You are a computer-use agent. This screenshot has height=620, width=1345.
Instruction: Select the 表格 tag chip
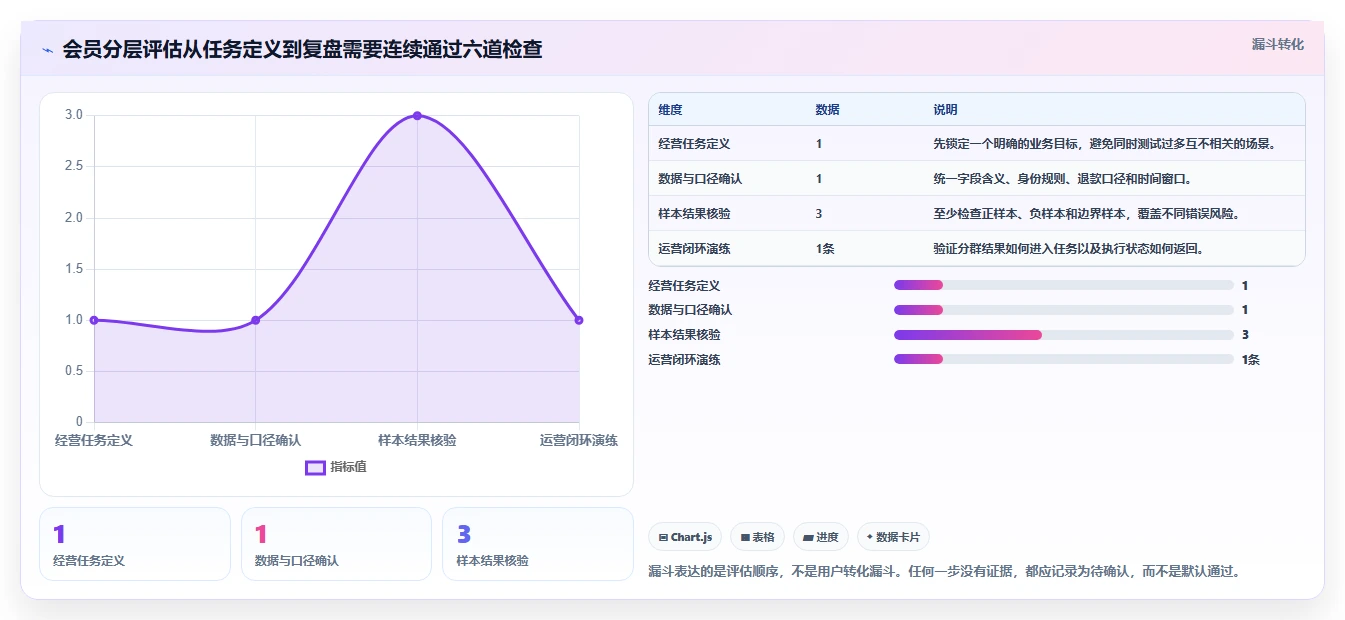(757, 537)
